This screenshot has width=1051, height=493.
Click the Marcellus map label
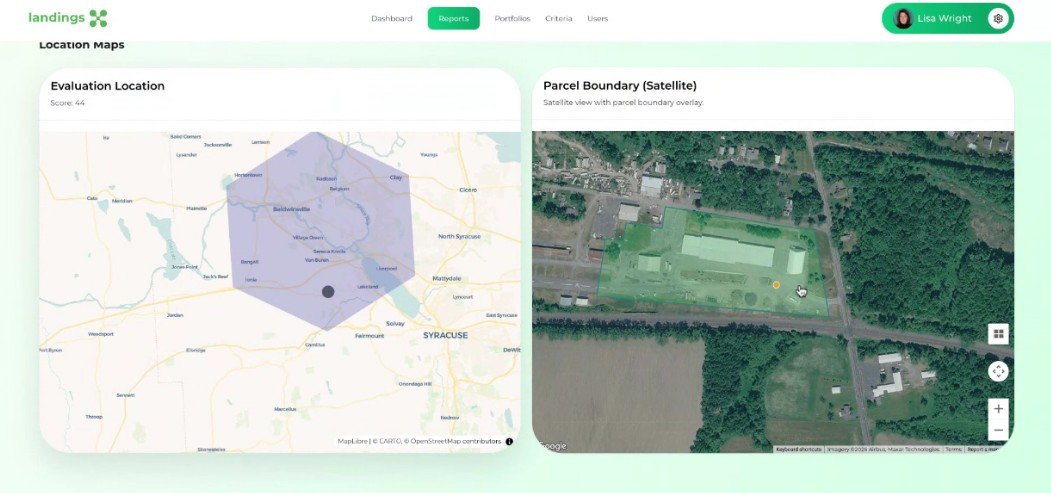pyautogui.click(x=285, y=409)
